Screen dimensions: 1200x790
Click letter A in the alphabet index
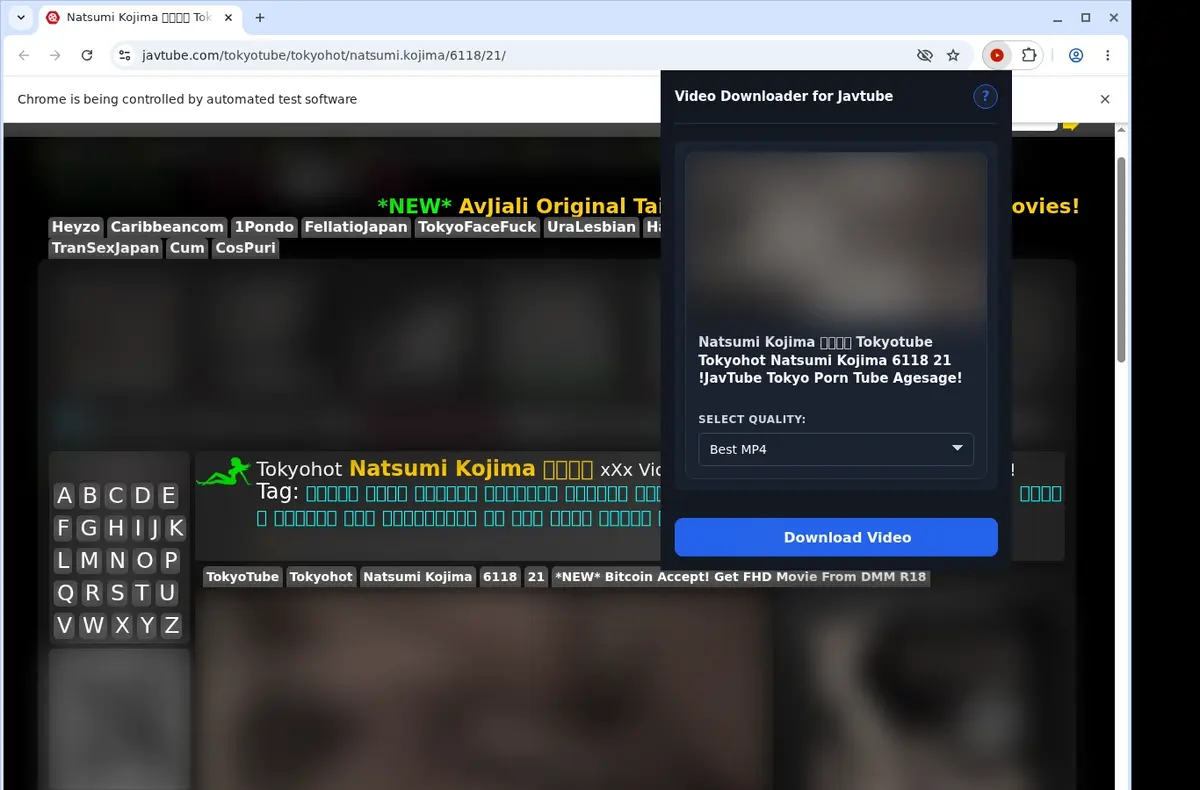coord(65,495)
